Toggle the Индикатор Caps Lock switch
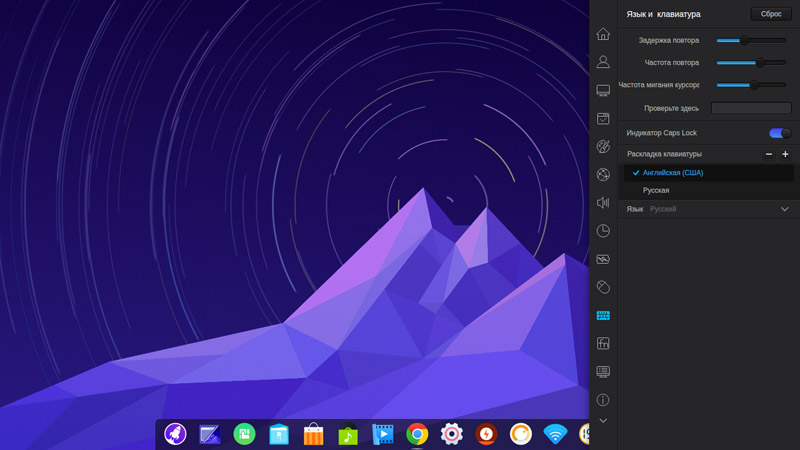Screen dimensions: 800x450 coord(780,133)
